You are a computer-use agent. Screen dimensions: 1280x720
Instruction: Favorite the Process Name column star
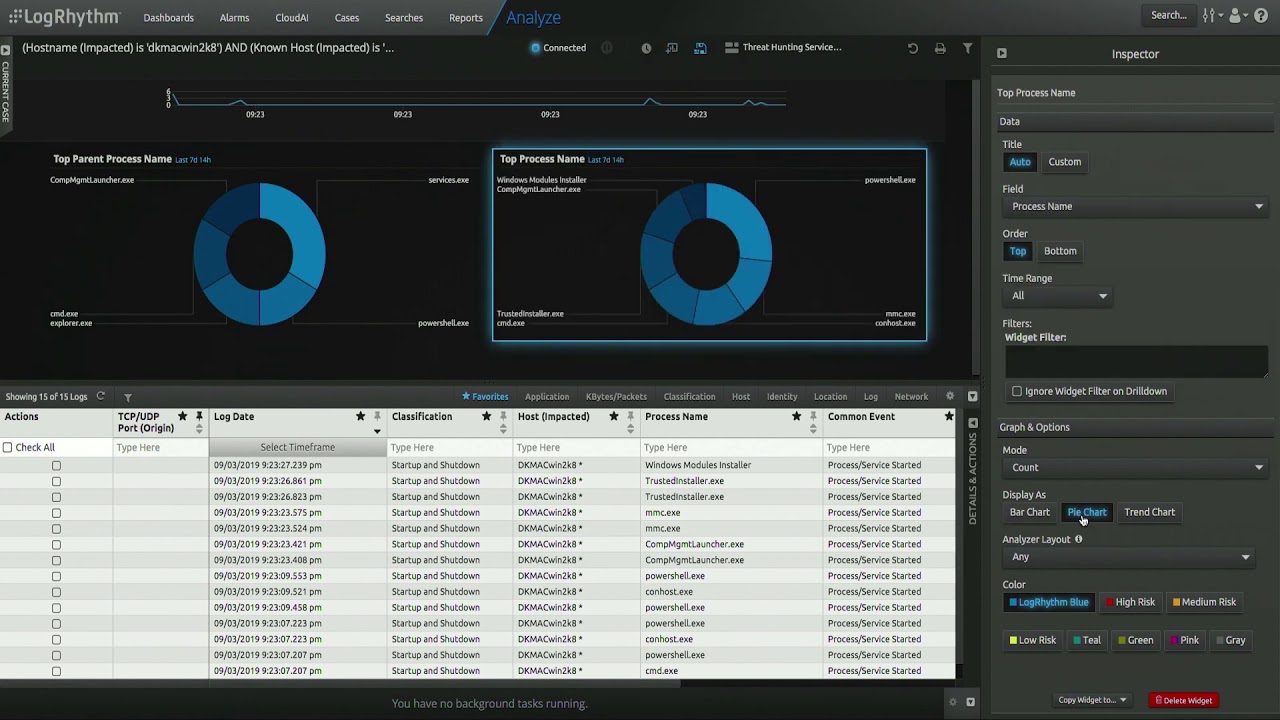point(796,416)
